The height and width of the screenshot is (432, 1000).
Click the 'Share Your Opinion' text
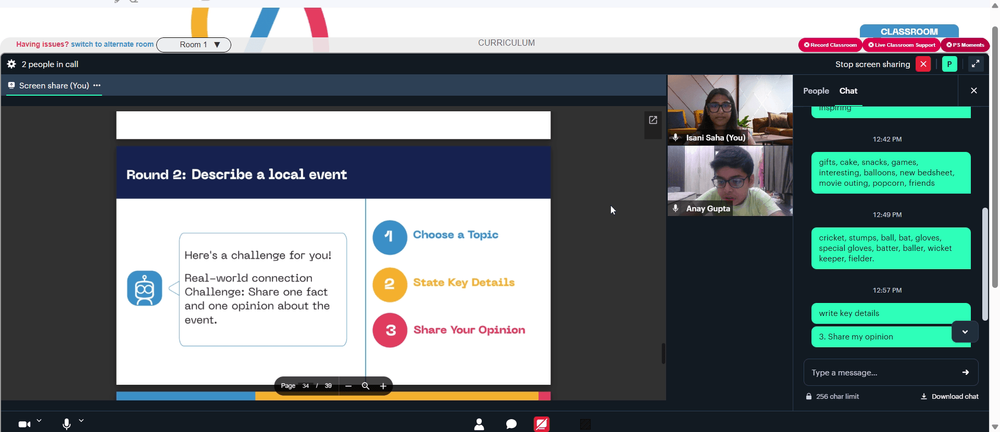coord(469,330)
